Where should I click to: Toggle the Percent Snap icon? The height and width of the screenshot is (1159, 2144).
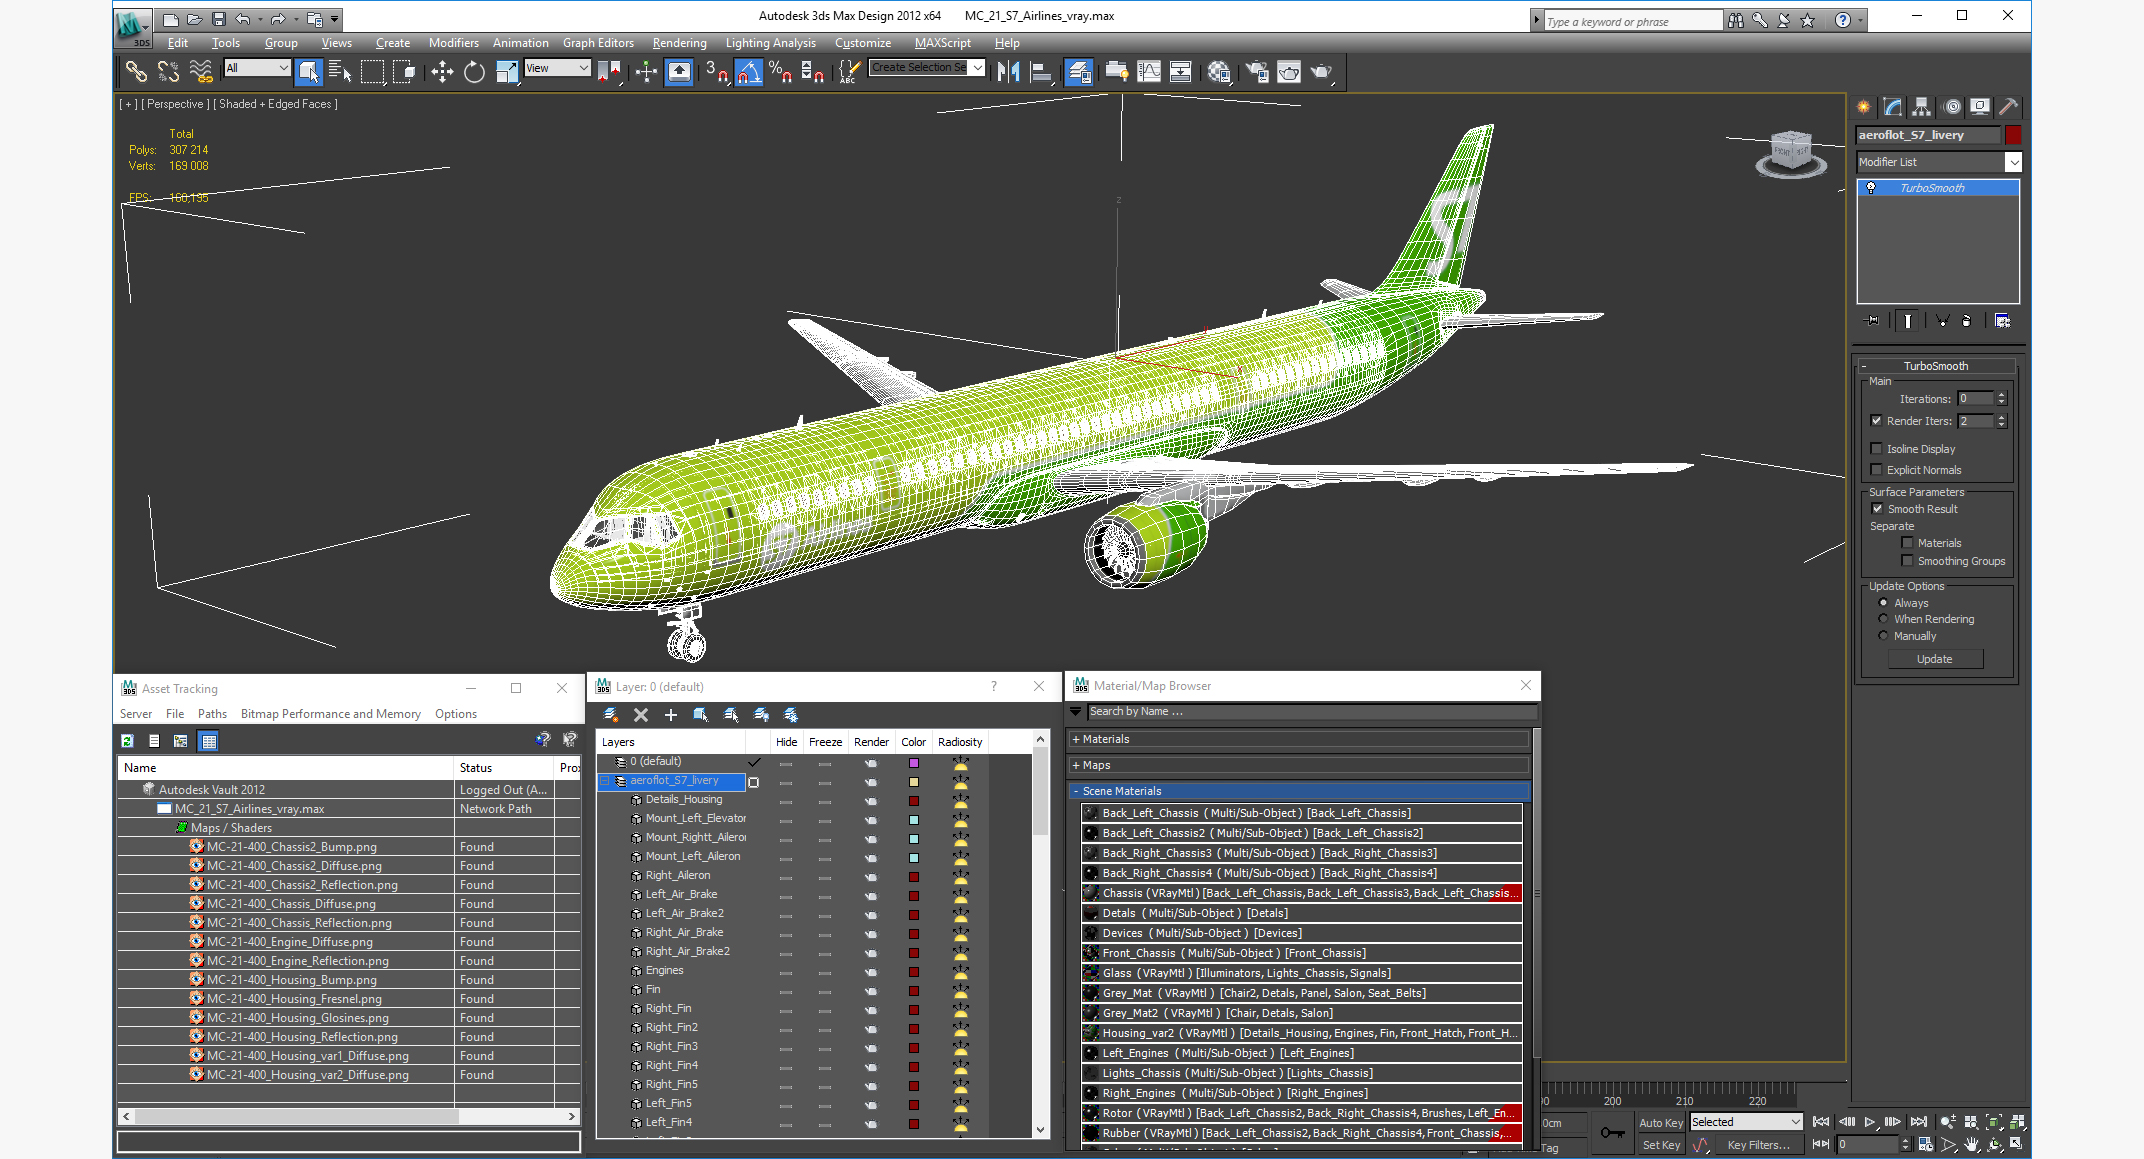point(780,71)
